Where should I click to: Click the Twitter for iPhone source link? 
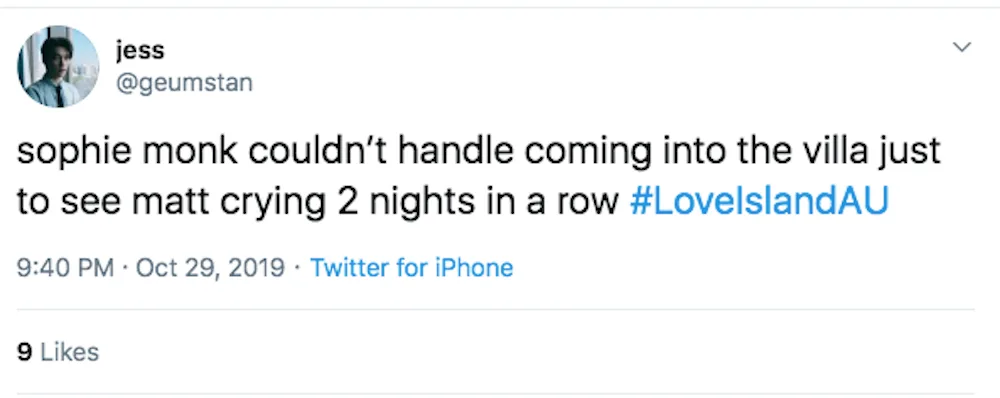[411, 267]
